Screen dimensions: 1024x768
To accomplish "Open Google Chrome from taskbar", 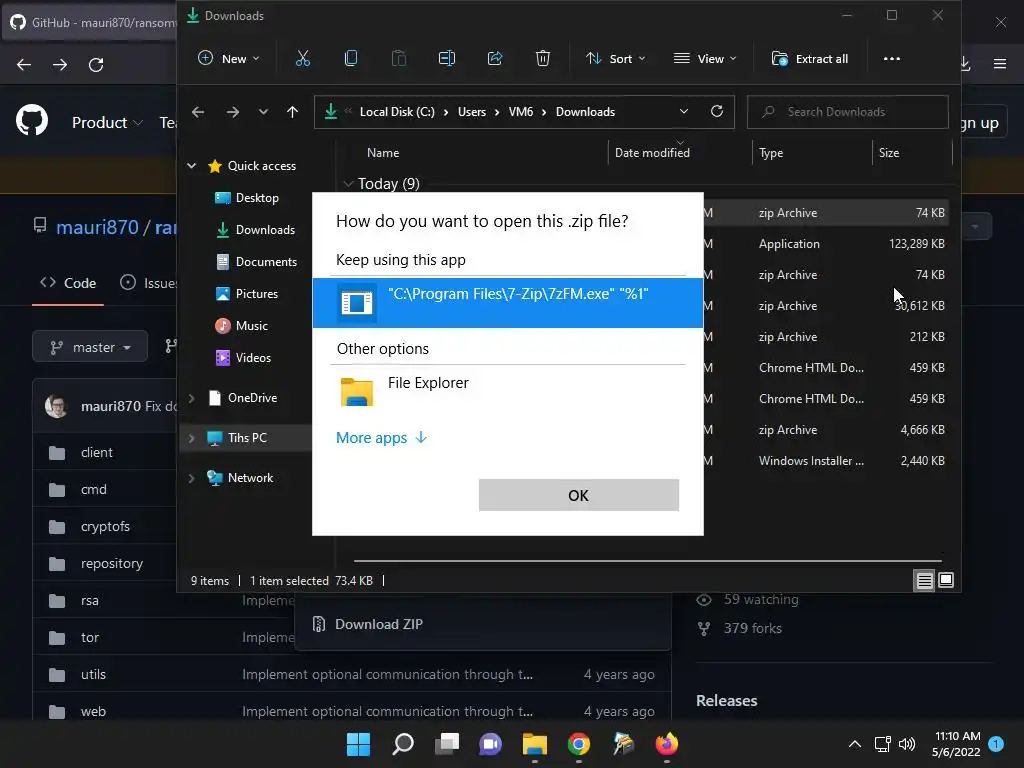I will pos(579,744).
